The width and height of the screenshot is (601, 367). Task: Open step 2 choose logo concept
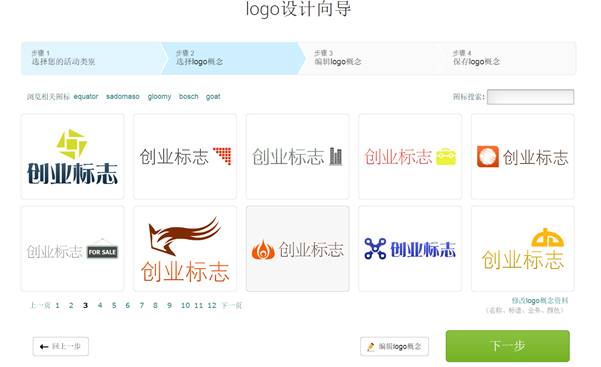tap(232, 58)
